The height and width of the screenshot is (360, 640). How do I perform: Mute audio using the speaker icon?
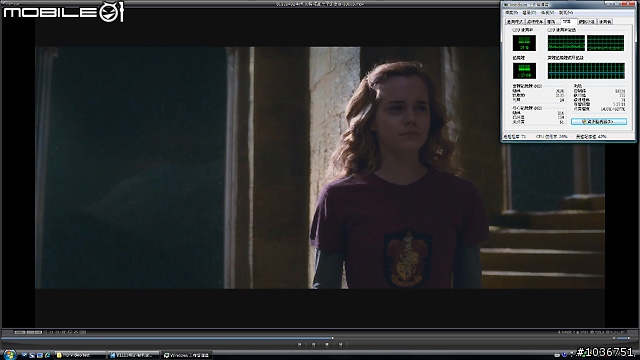613,338
